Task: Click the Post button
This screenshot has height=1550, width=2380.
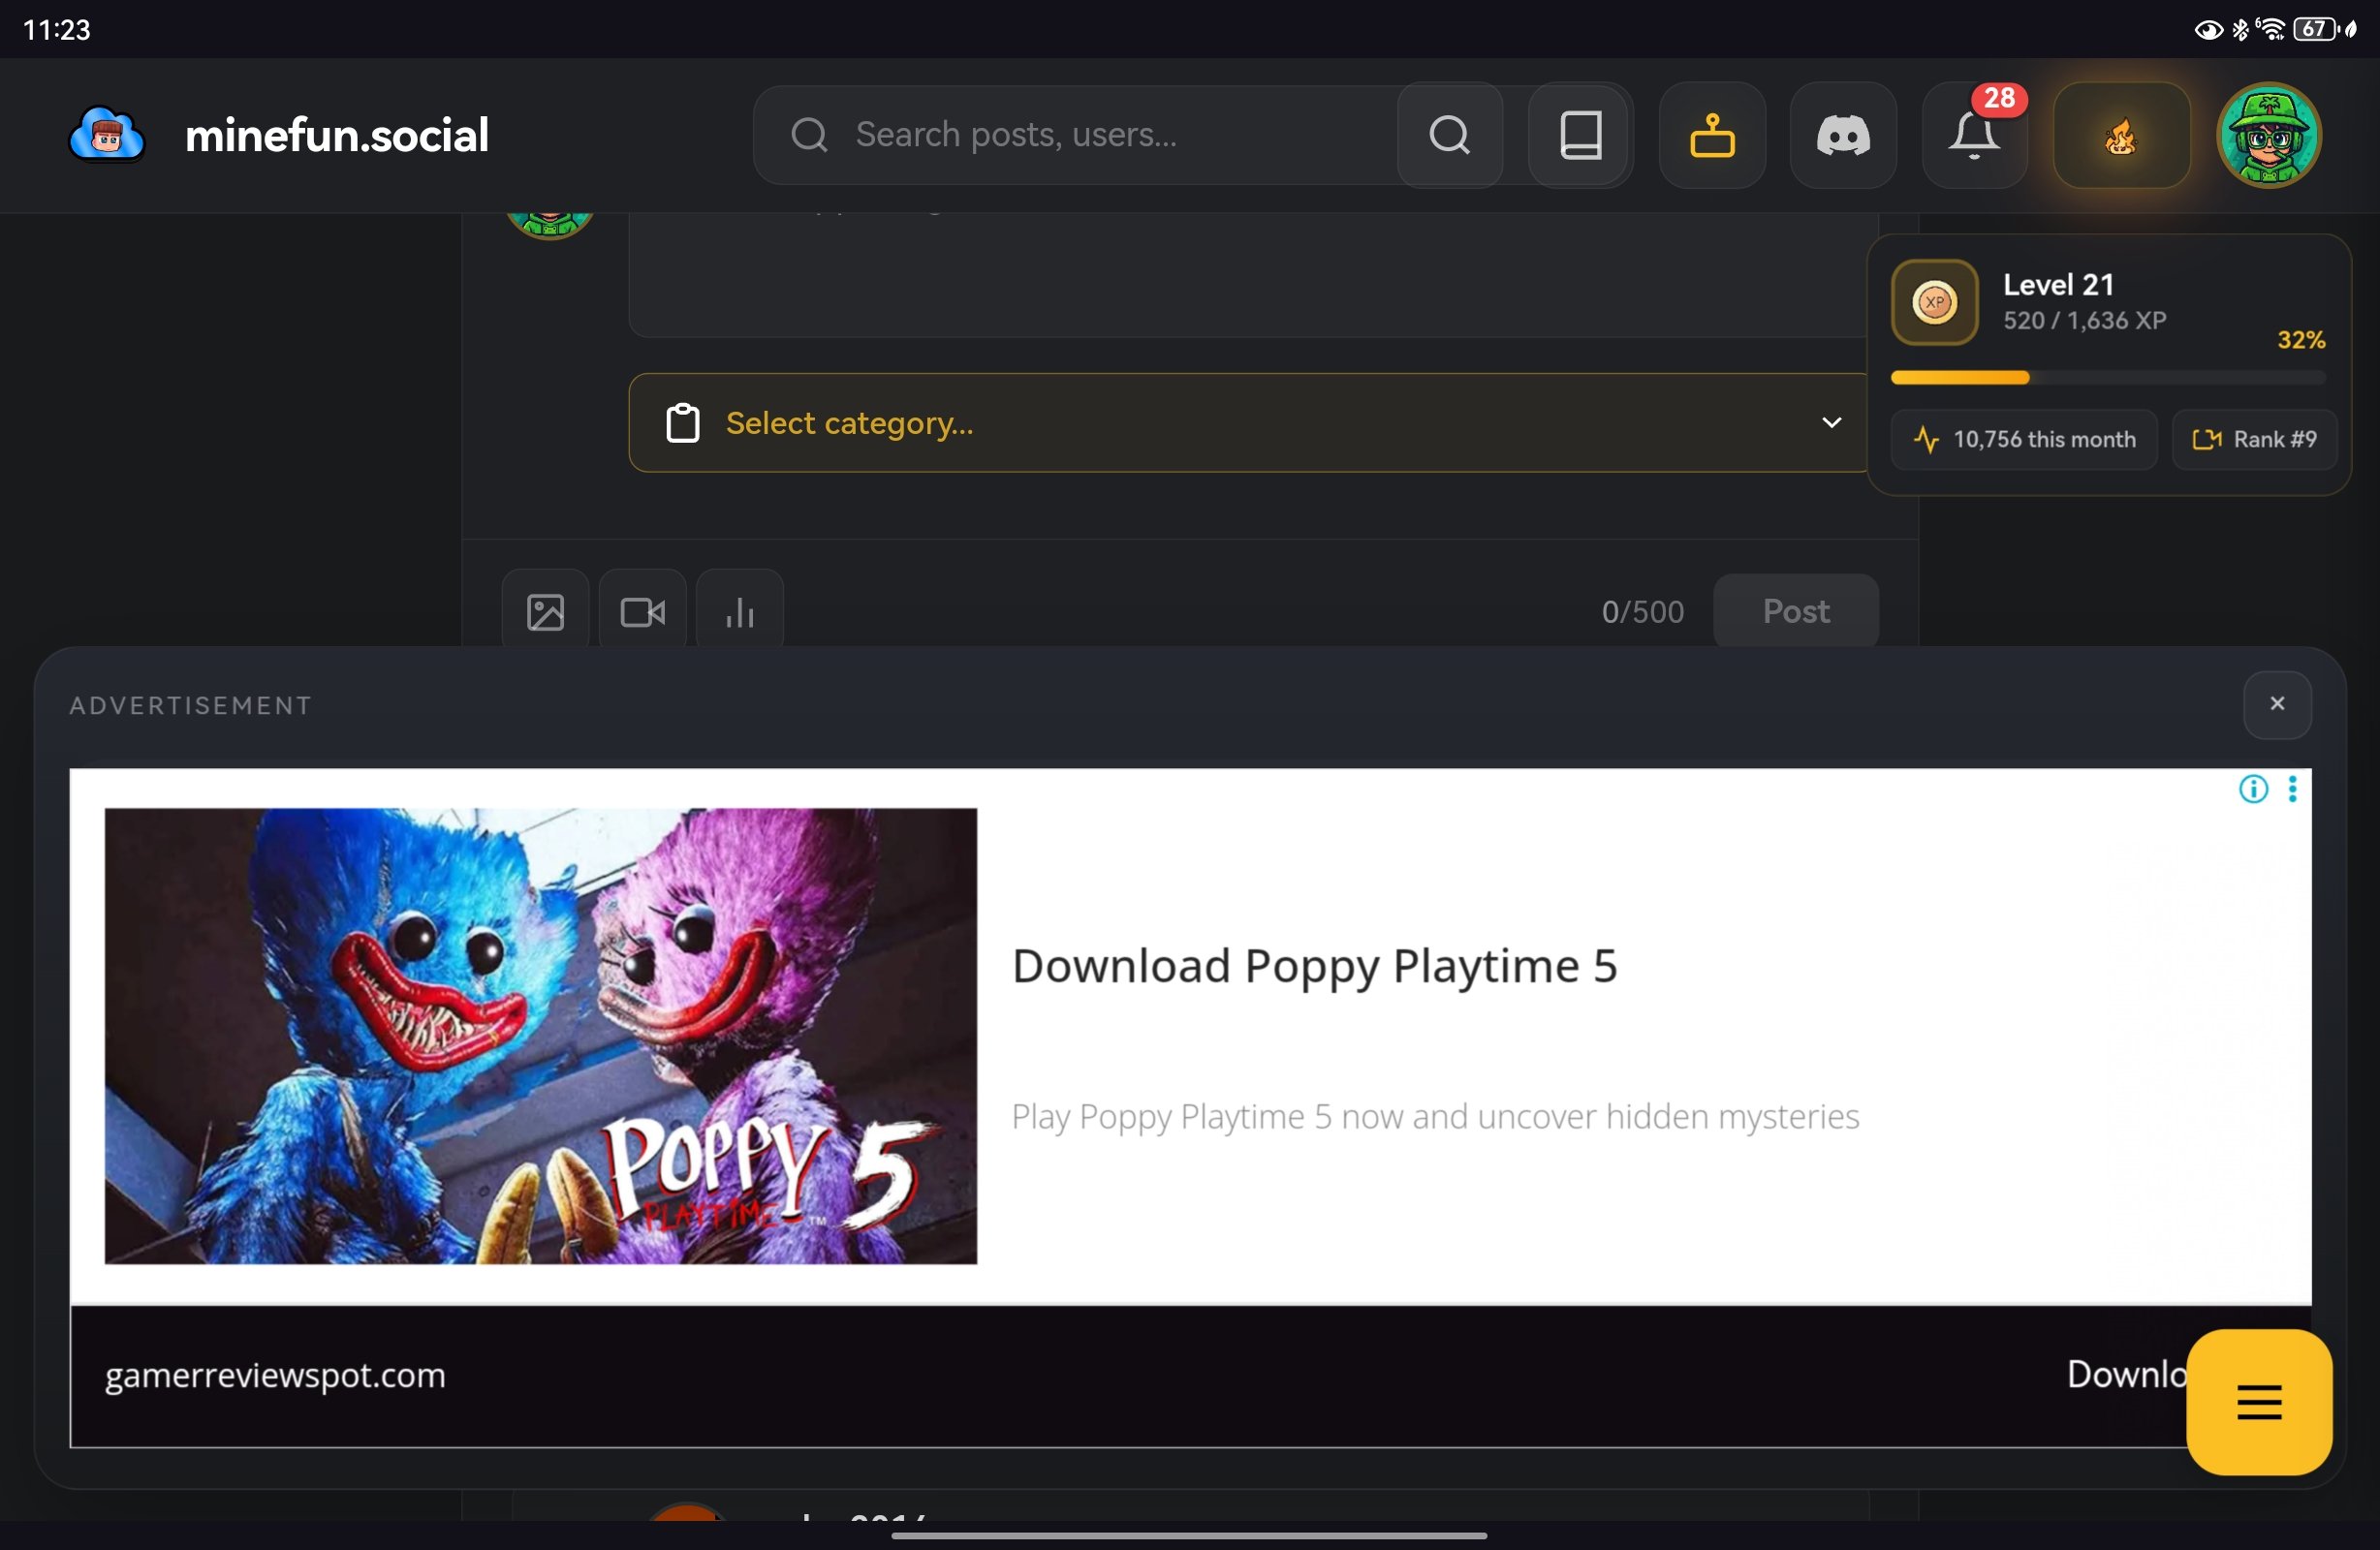Action: [x=1795, y=611]
